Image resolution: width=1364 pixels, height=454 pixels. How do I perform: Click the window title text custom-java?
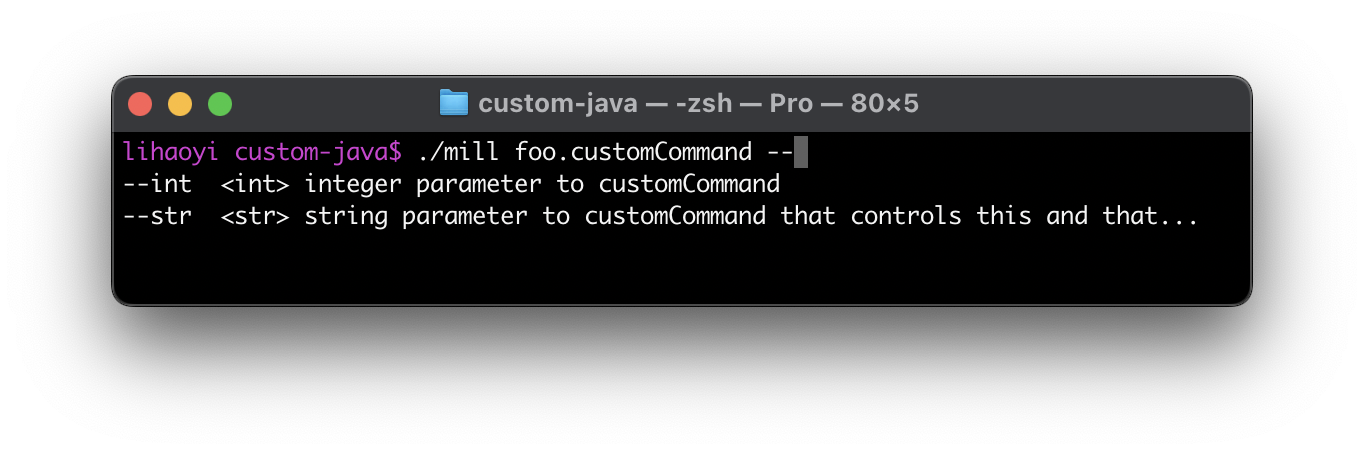coord(557,103)
